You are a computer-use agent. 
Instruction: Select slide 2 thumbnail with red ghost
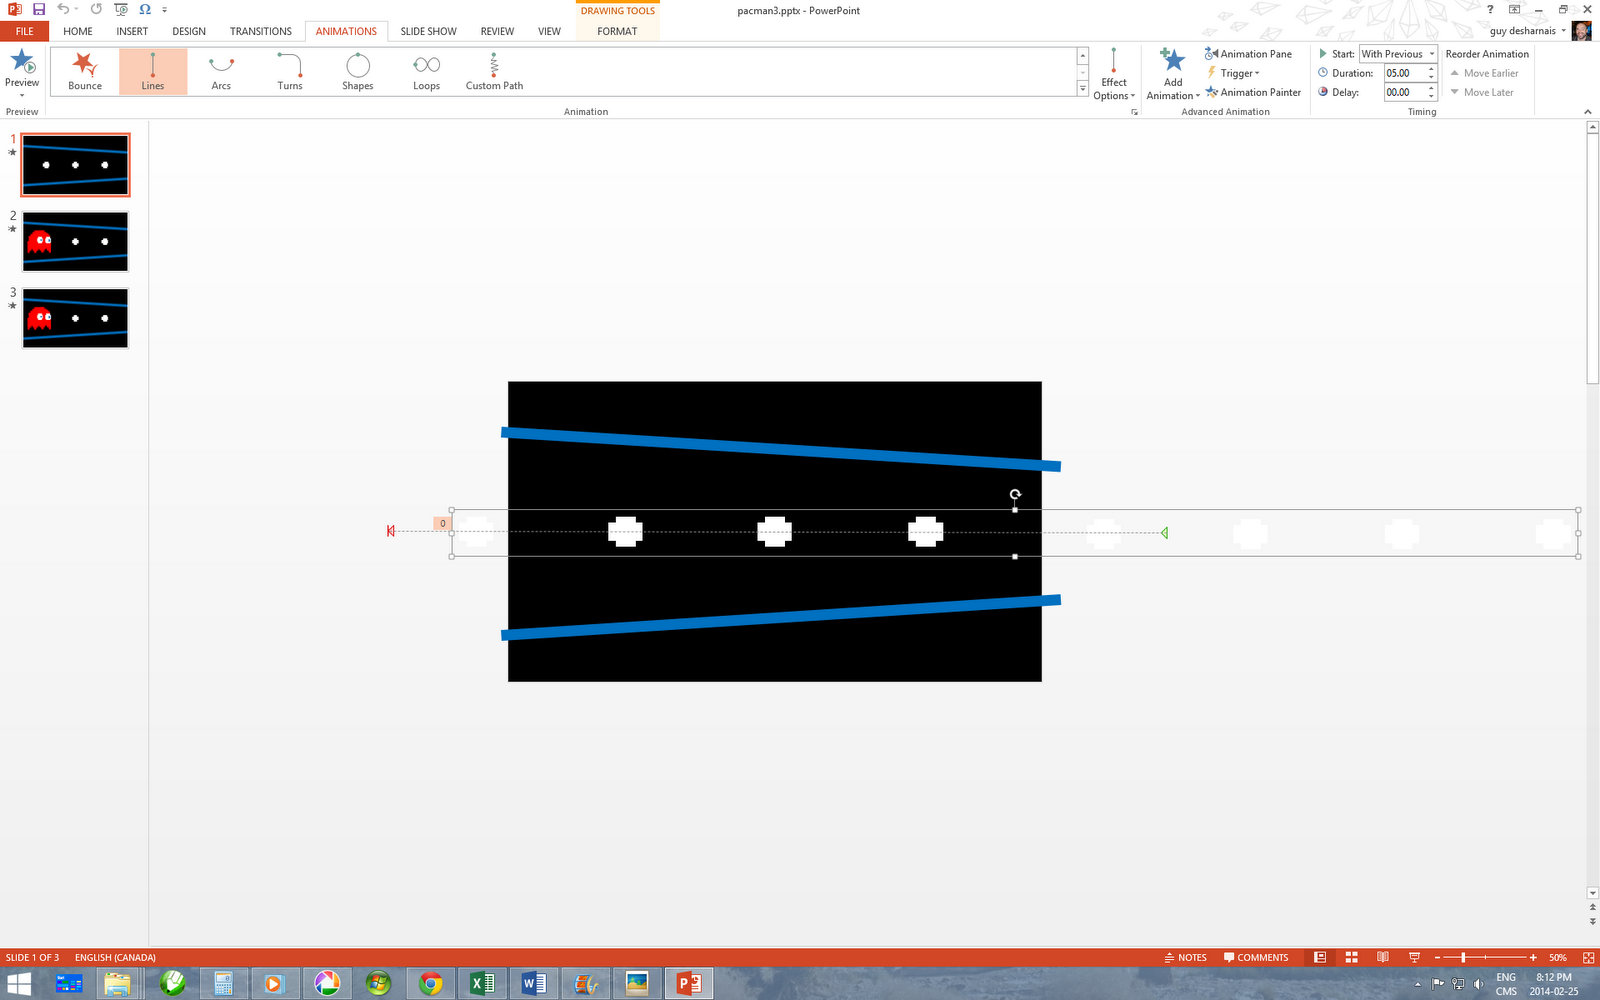point(75,241)
